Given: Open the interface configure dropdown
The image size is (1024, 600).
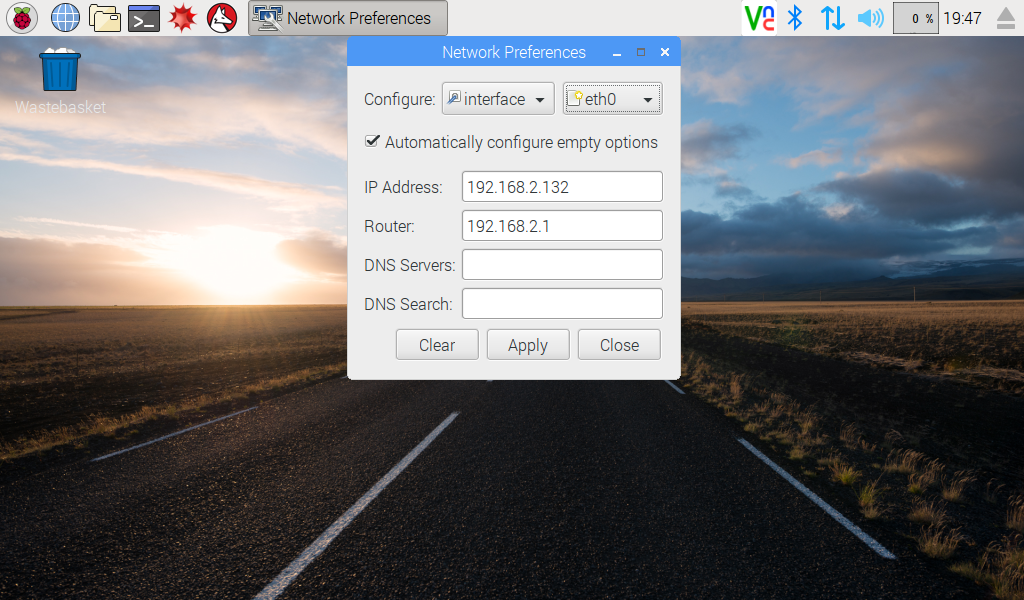Looking at the screenshot, I should 498,99.
